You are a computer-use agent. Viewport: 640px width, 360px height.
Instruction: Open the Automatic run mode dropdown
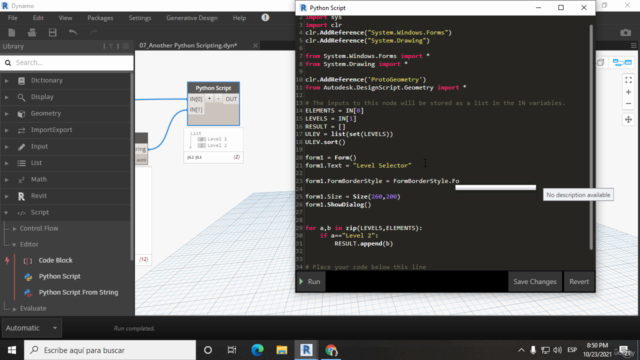(x=31, y=328)
